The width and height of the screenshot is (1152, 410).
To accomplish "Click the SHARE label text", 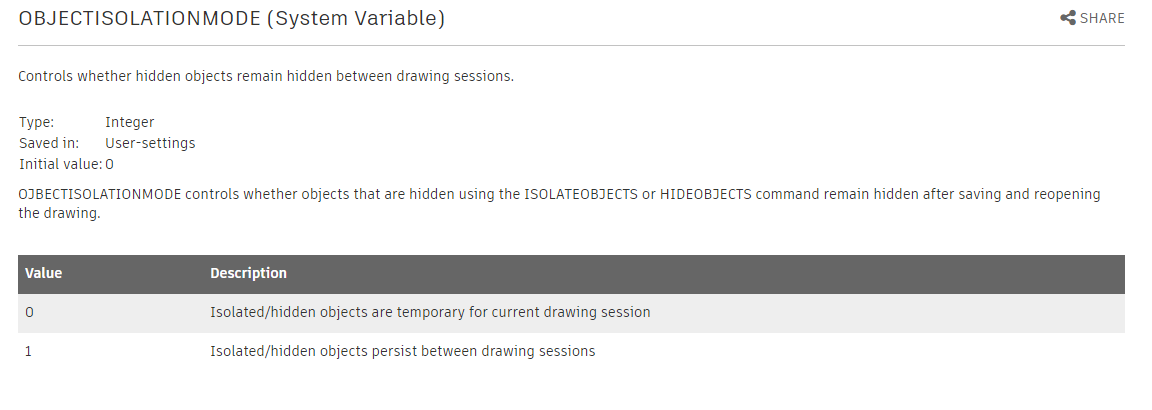I will (1102, 18).
